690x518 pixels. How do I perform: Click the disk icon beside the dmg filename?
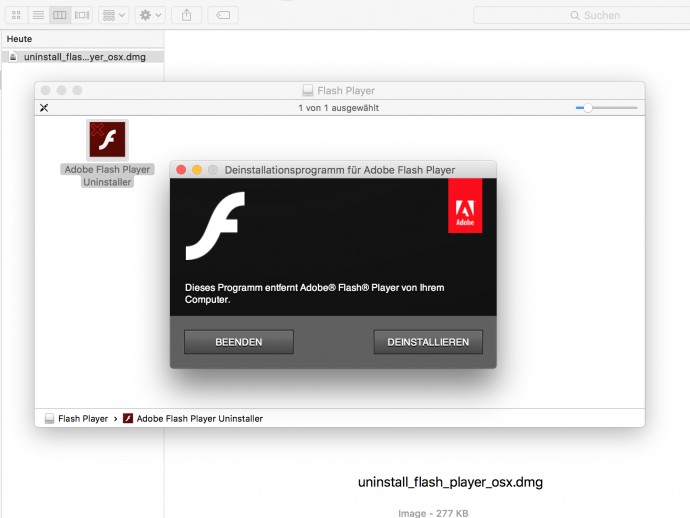tap(13, 57)
